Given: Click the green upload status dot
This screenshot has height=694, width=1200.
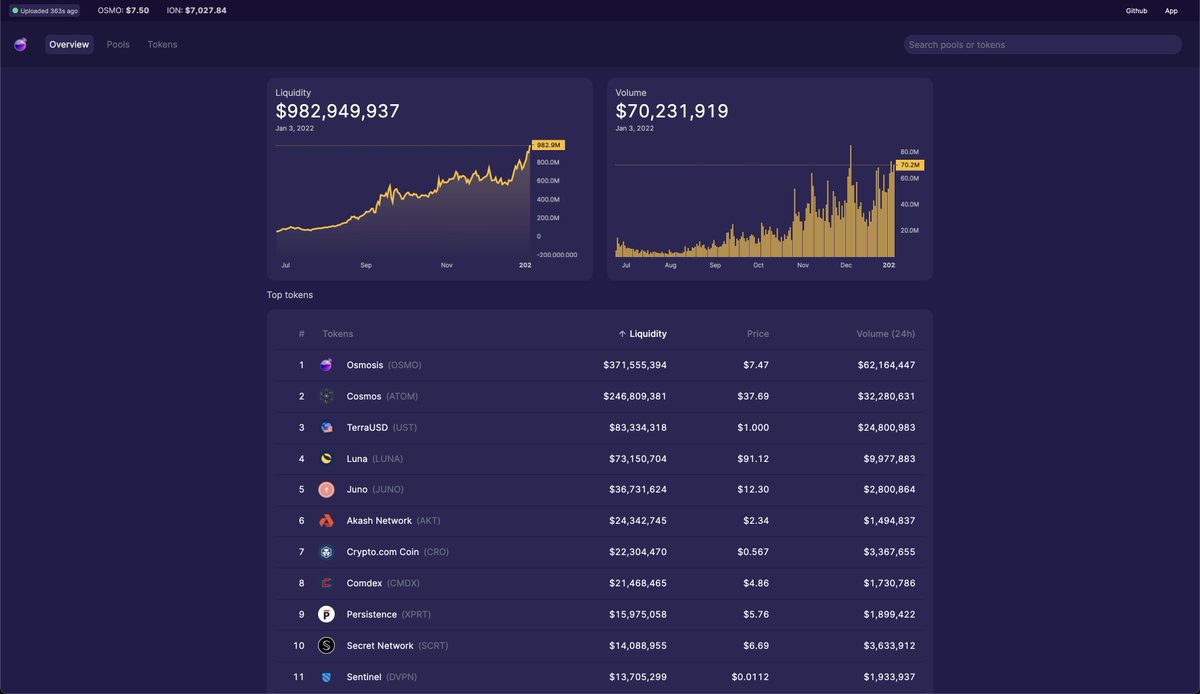Looking at the screenshot, I should click(15, 10).
